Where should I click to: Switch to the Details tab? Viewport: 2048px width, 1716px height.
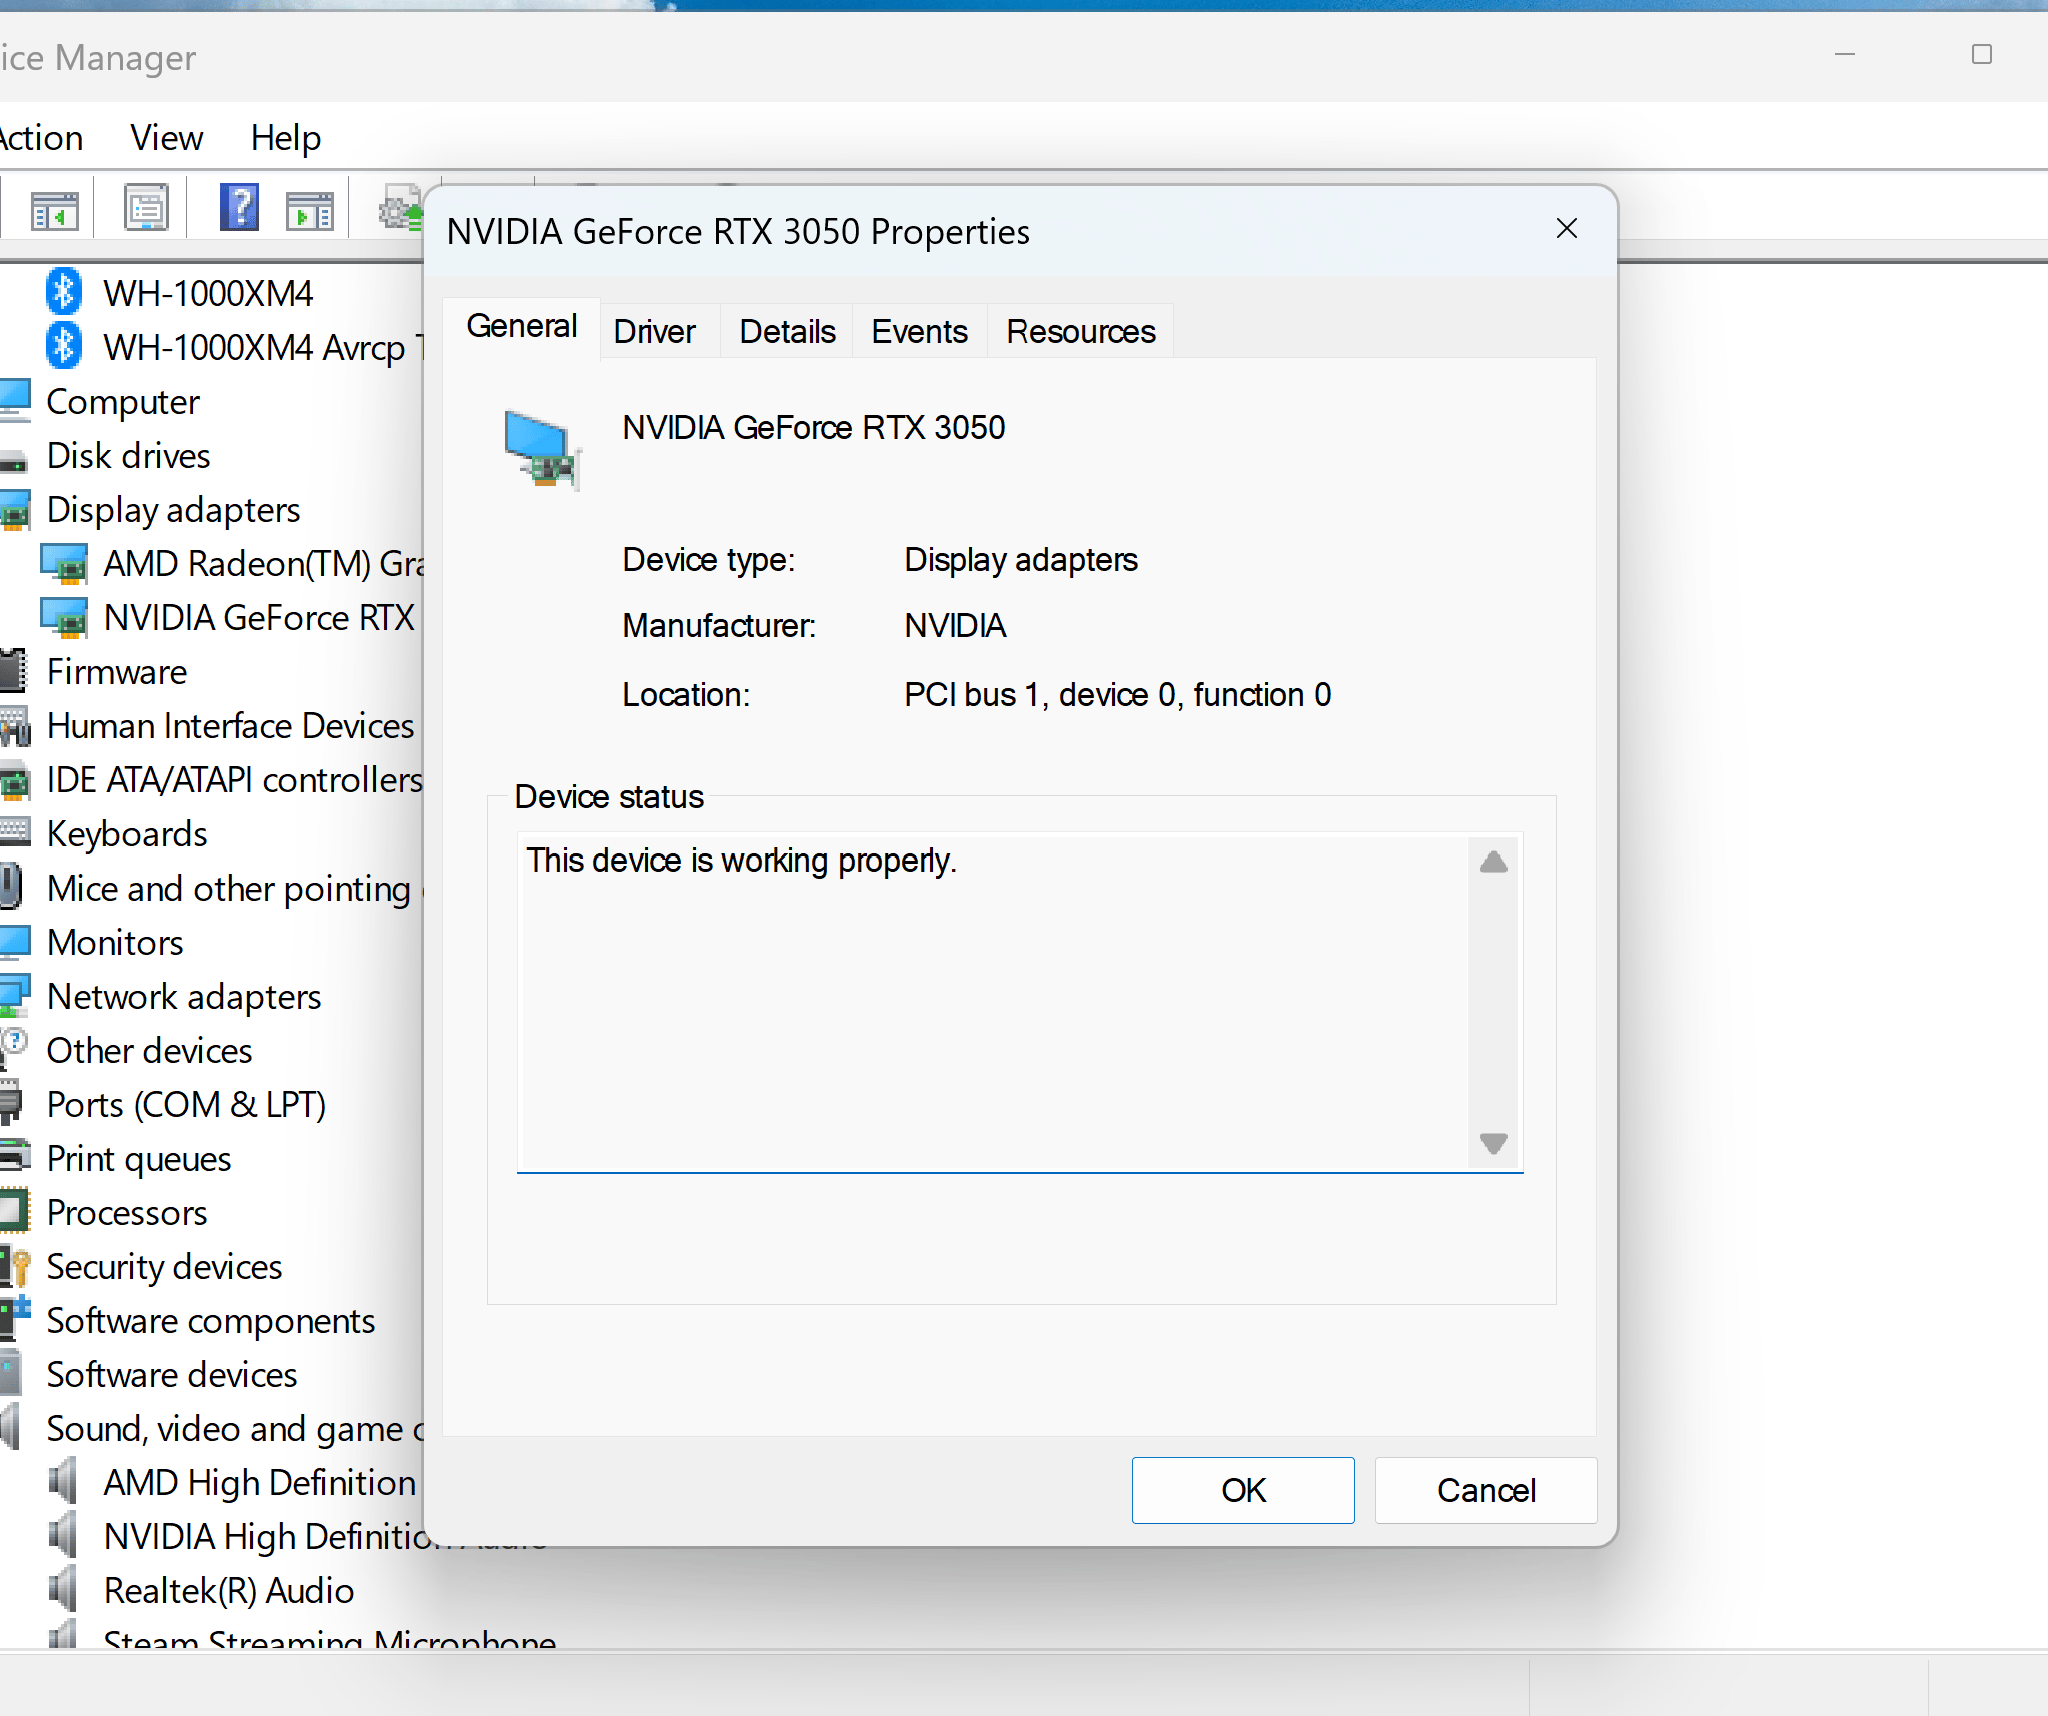(787, 331)
